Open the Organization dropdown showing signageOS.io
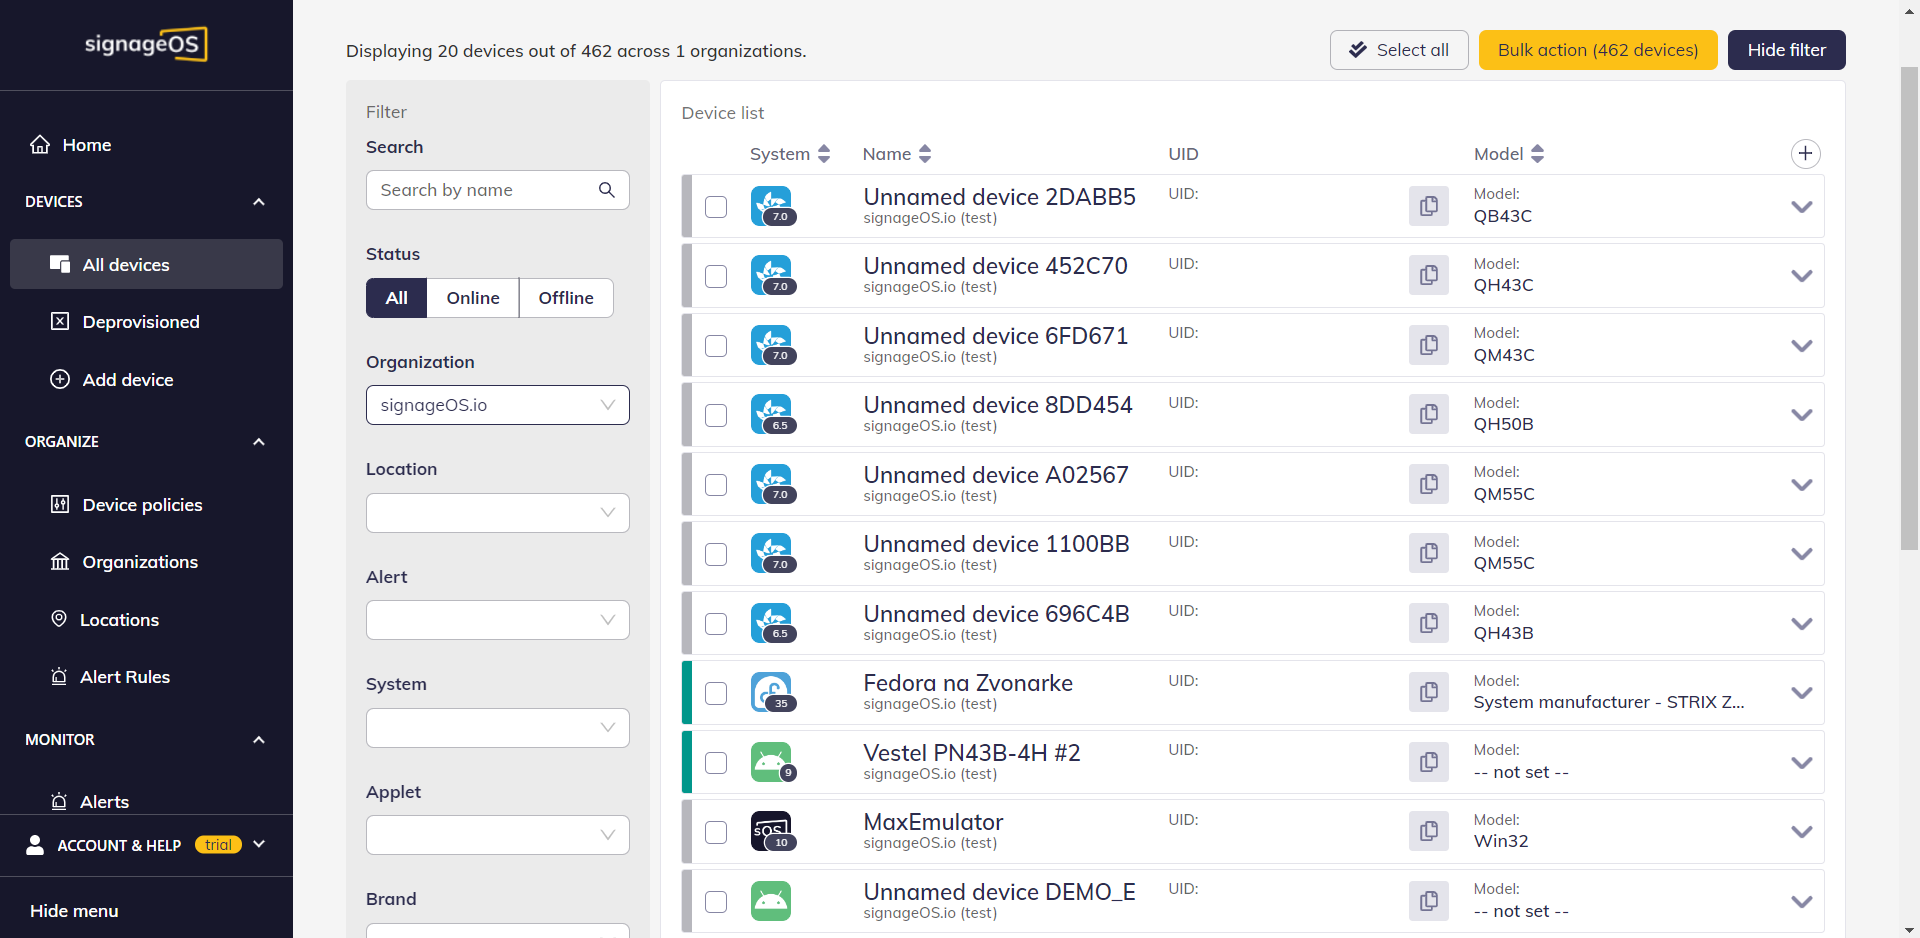Image resolution: width=1920 pixels, height=938 pixels. (497, 405)
